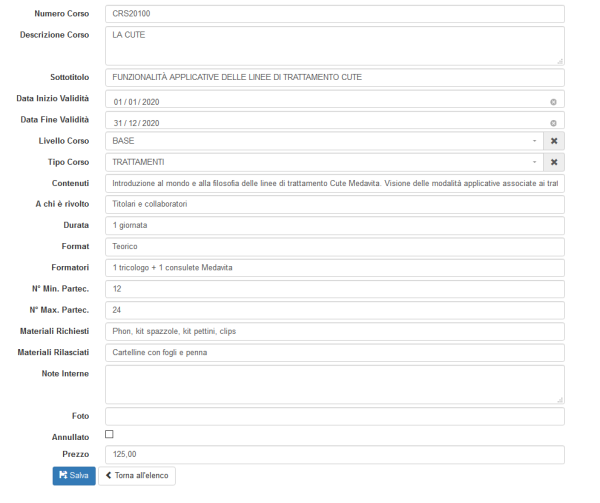Toggle the Annullato checkbox
600x503 pixels.
pos(109,434)
